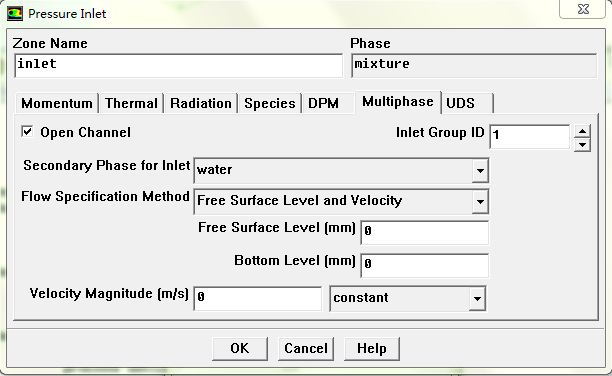Open Secondary Phase for Inlet dropdown
The image size is (612, 376).
pyautogui.click(x=480, y=170)
